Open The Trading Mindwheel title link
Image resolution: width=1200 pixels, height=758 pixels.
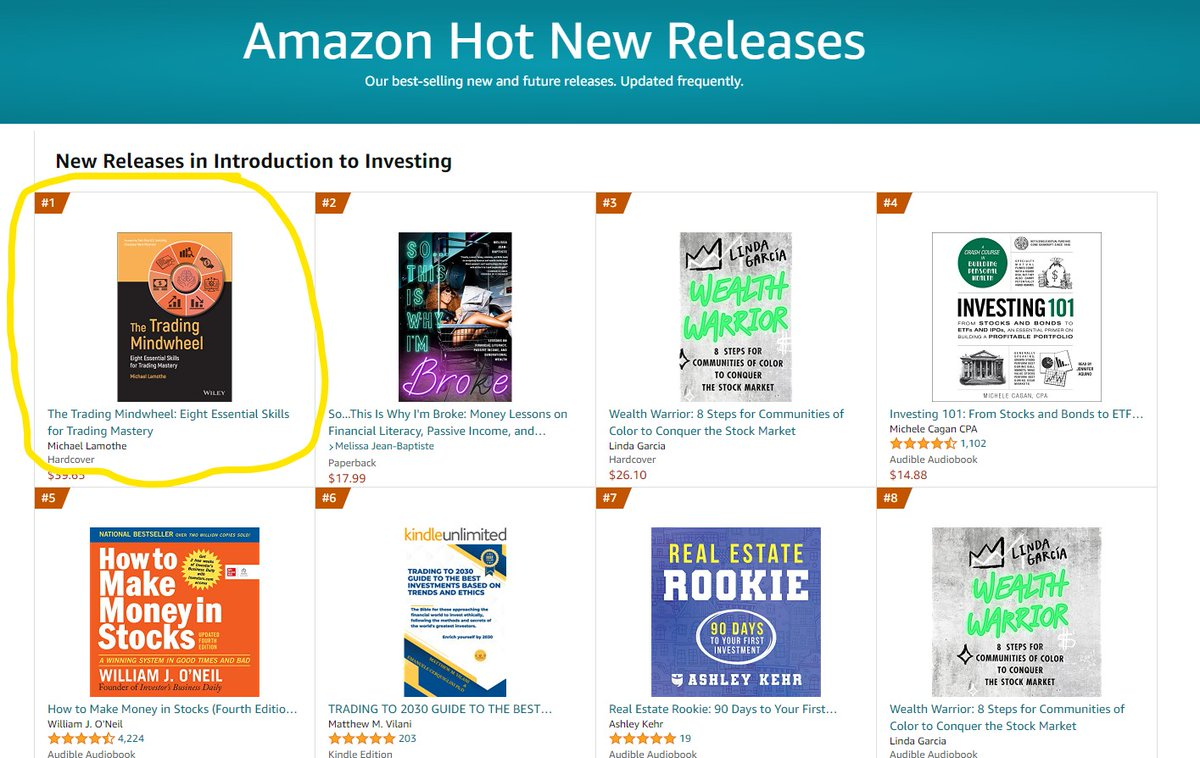click(x=168, y=422)
